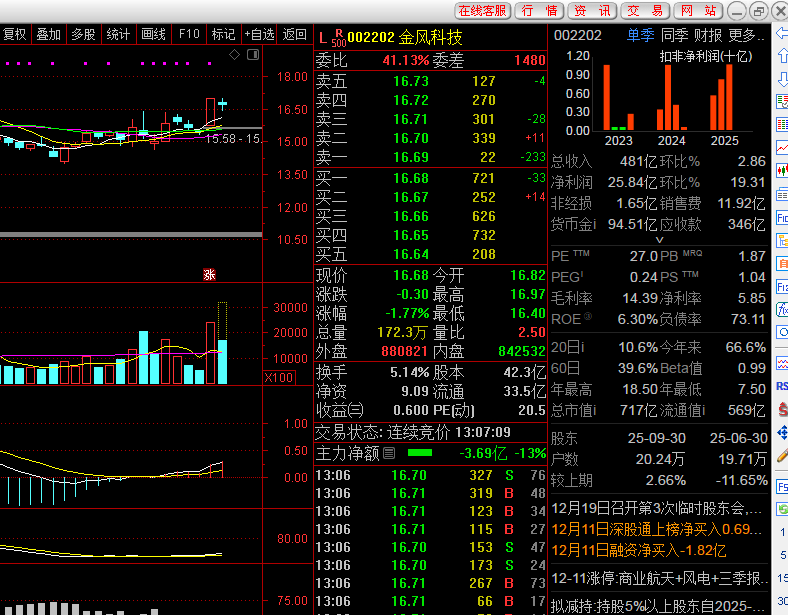788x615 pixels.
Task: Click the 主力净额 green progress bar
Action: pyautogui.click(x=420, y=453)
